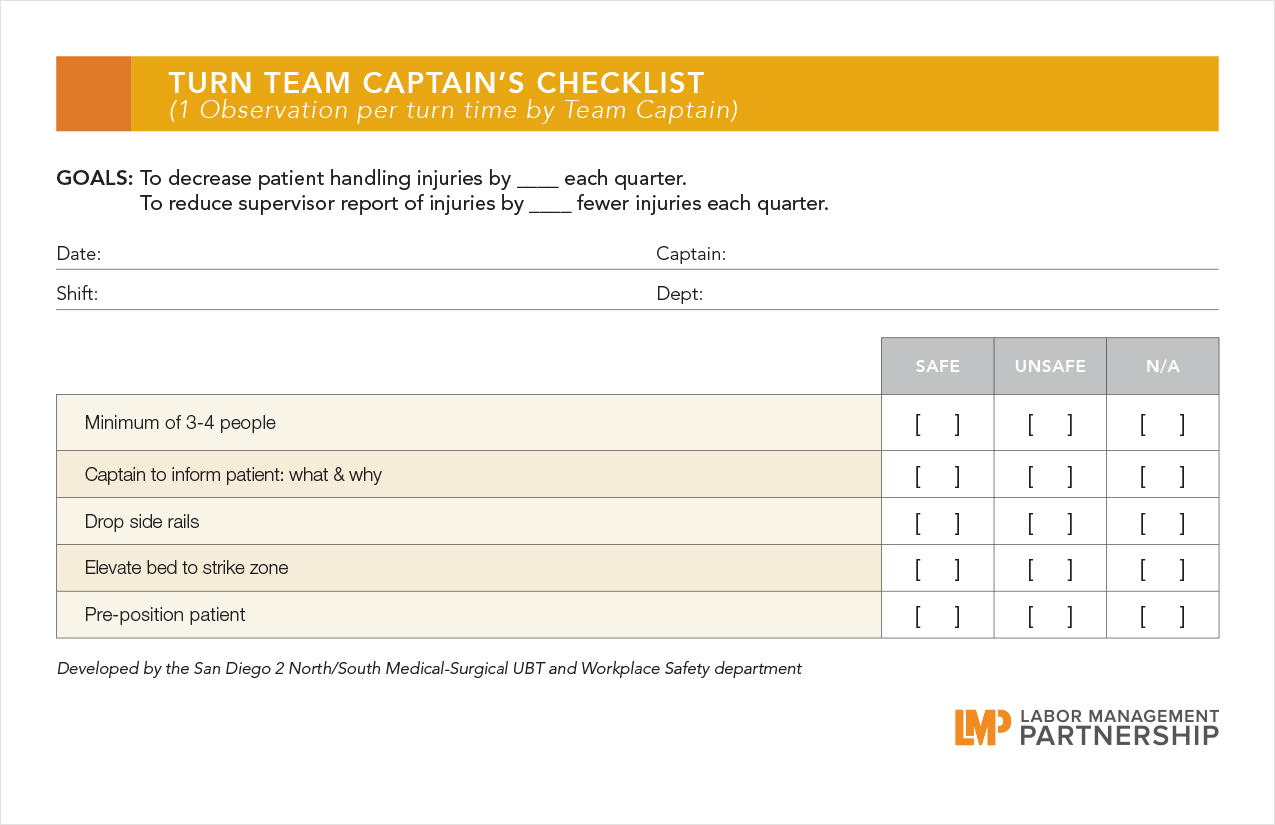Check N/A for Minimum of 3-4 people

click(x=1162, y=424)
